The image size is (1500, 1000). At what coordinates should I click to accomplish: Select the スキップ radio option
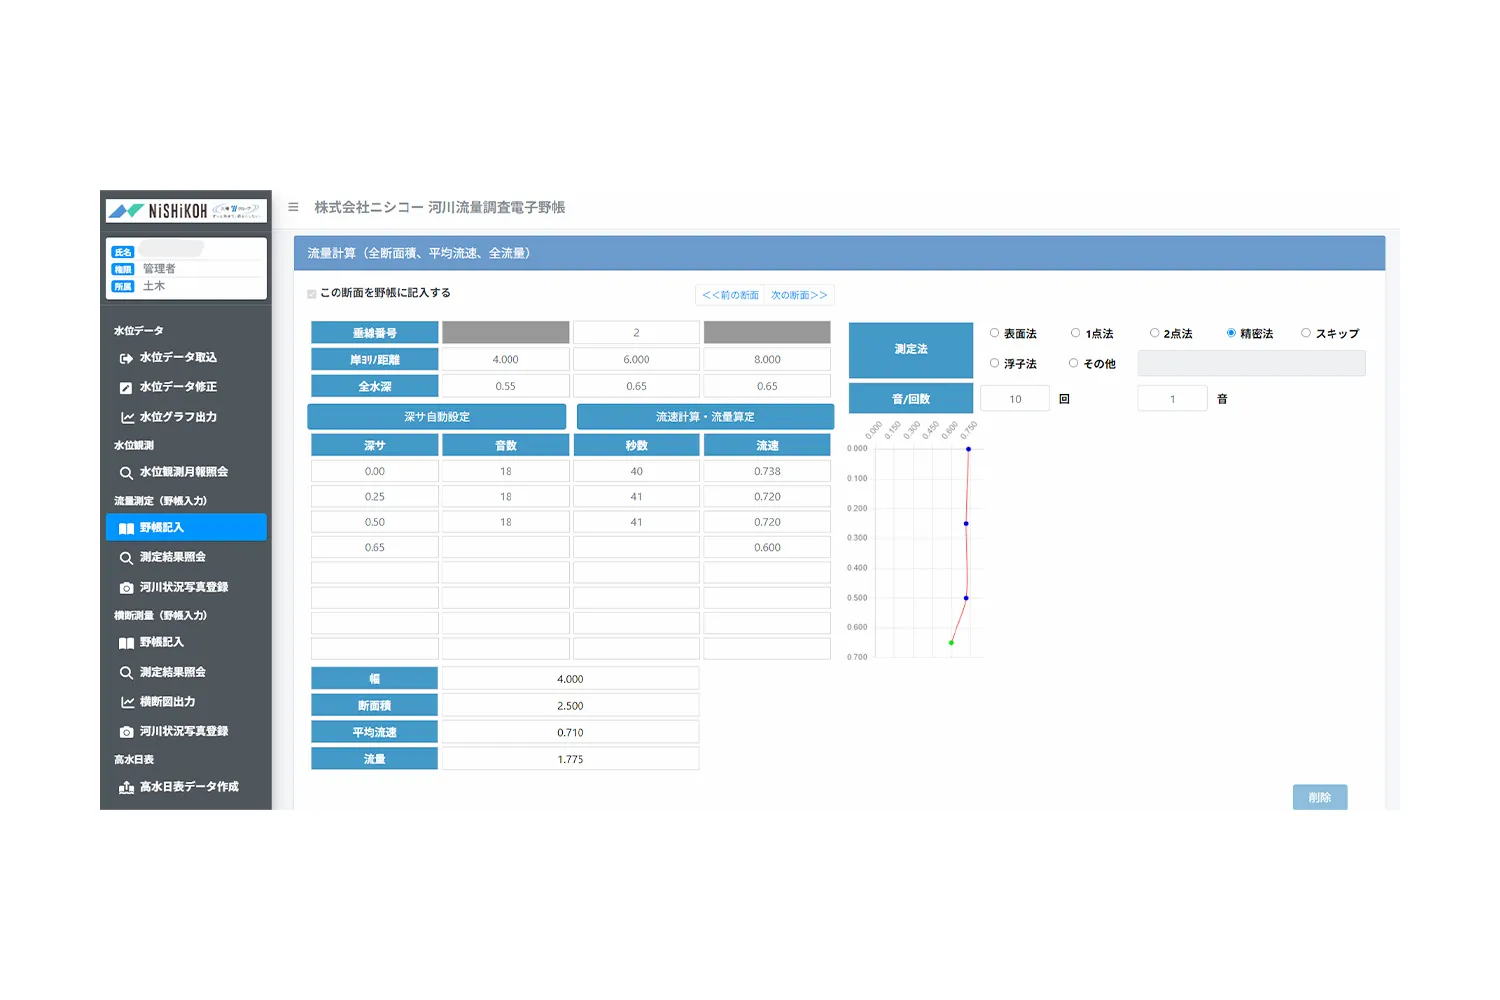tap(1305, 333)
